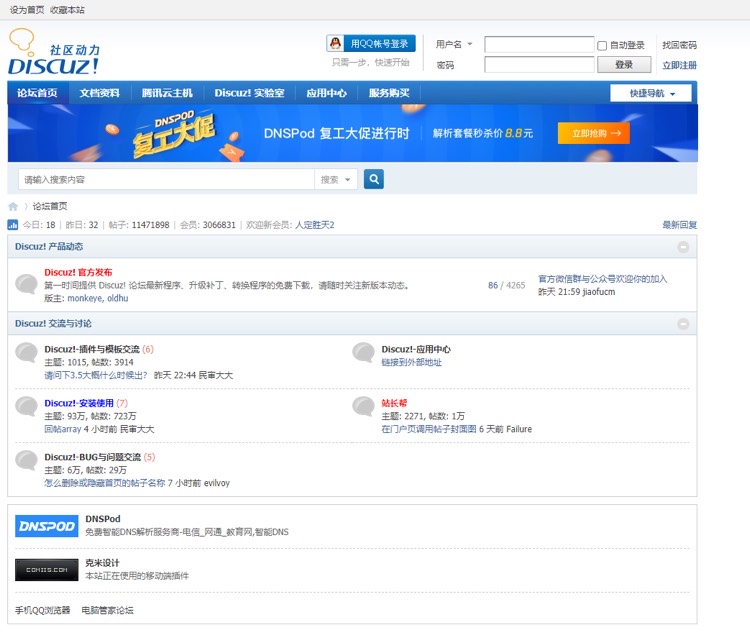The height and width of the screenshot is (633, 750).
Task: Open the Discuz! 实验室 nav item
Action: 249,93
